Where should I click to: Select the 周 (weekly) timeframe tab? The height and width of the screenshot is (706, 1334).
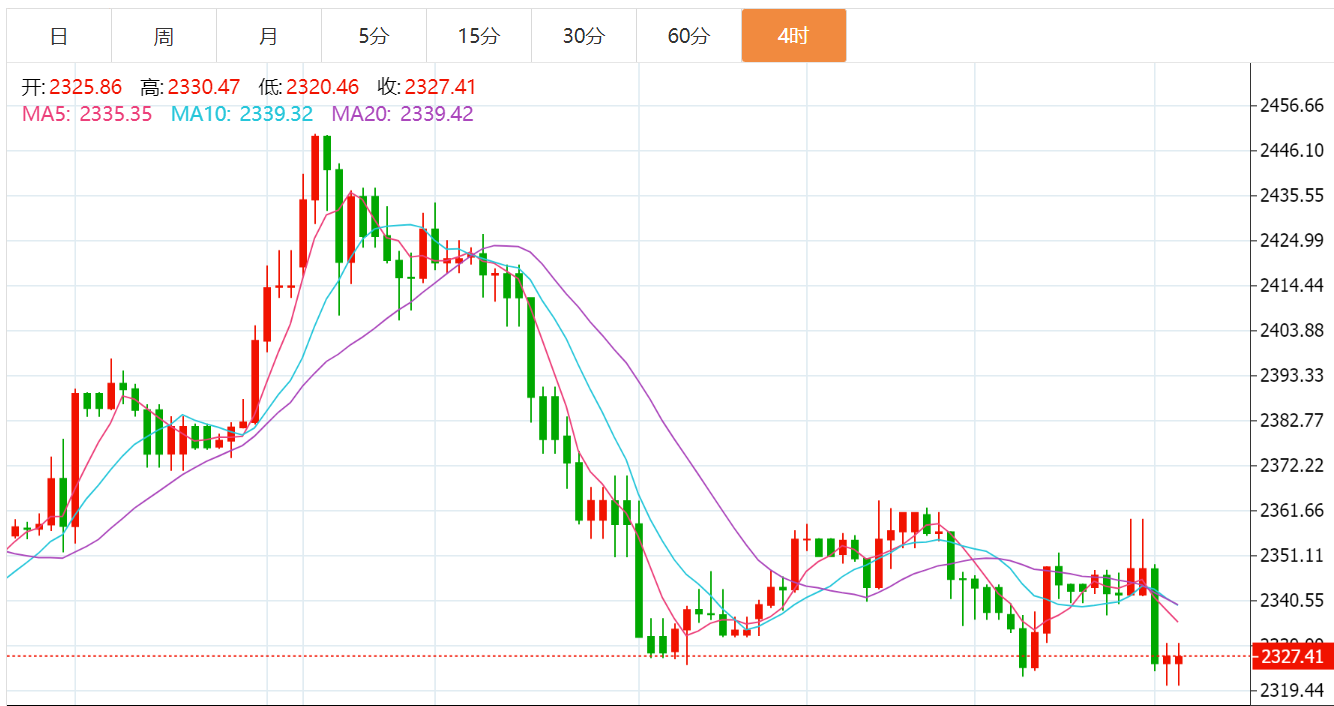click(164, 37)
